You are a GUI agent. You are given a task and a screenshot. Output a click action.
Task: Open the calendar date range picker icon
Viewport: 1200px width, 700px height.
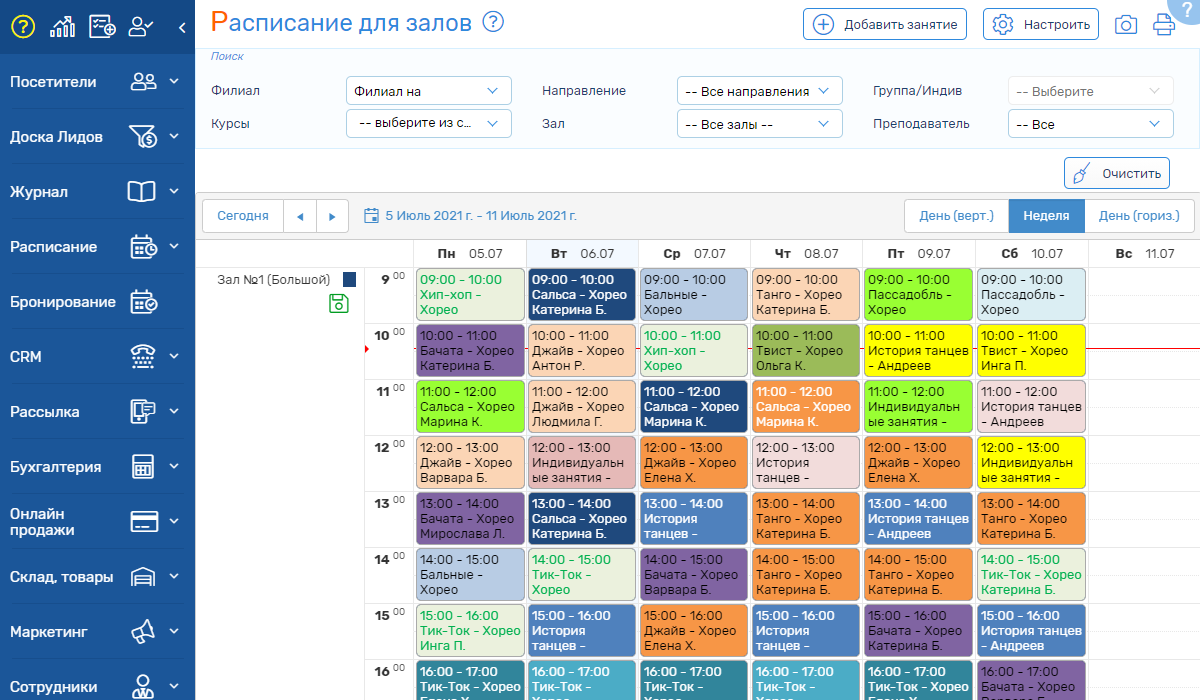[371, 215]
